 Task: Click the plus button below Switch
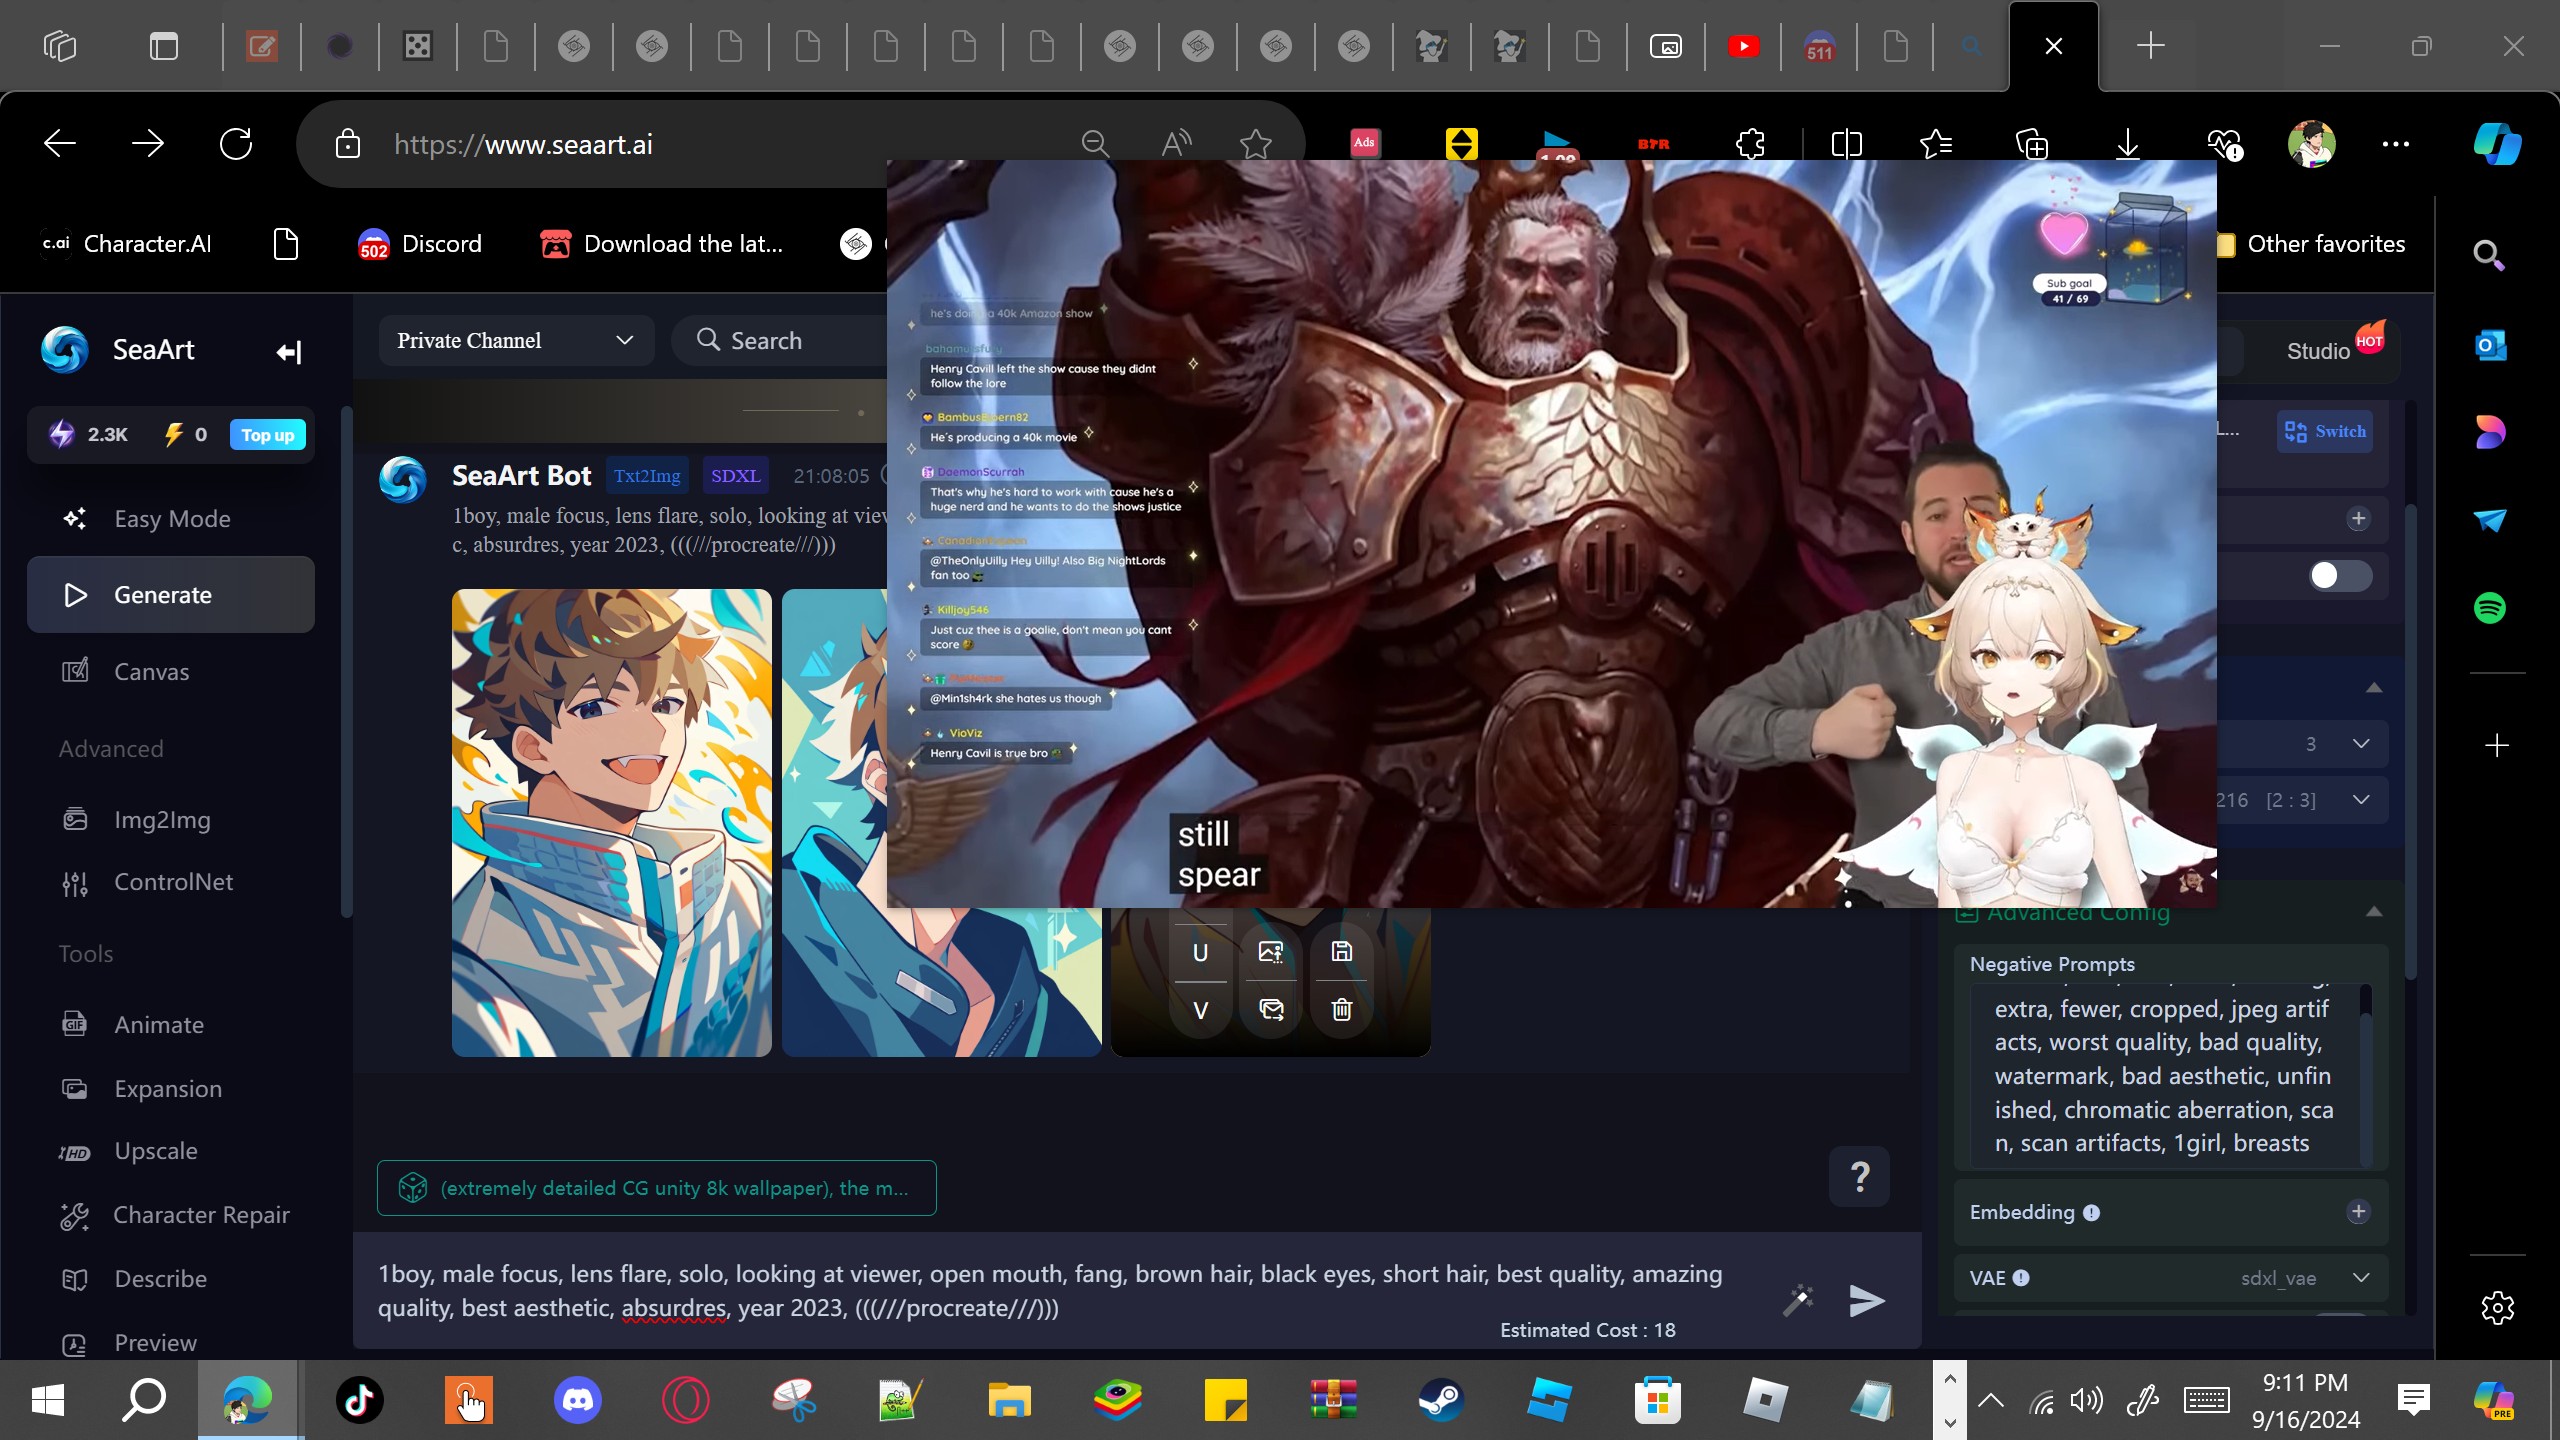[2359, 518]
